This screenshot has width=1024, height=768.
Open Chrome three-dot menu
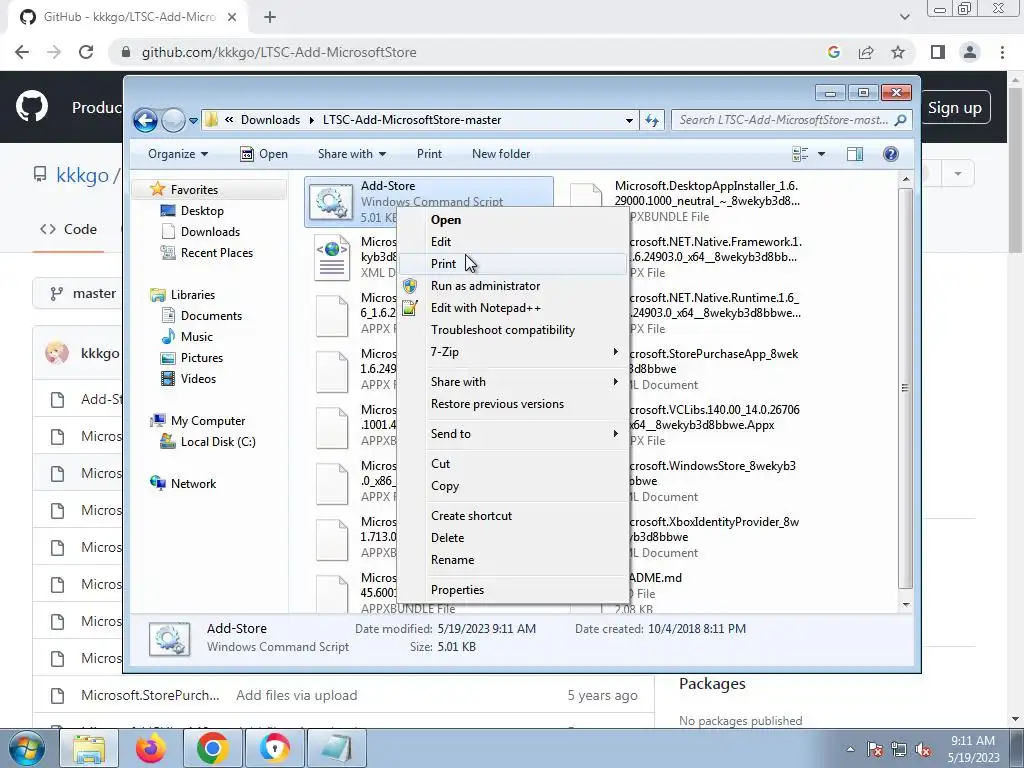(1002, 52)
